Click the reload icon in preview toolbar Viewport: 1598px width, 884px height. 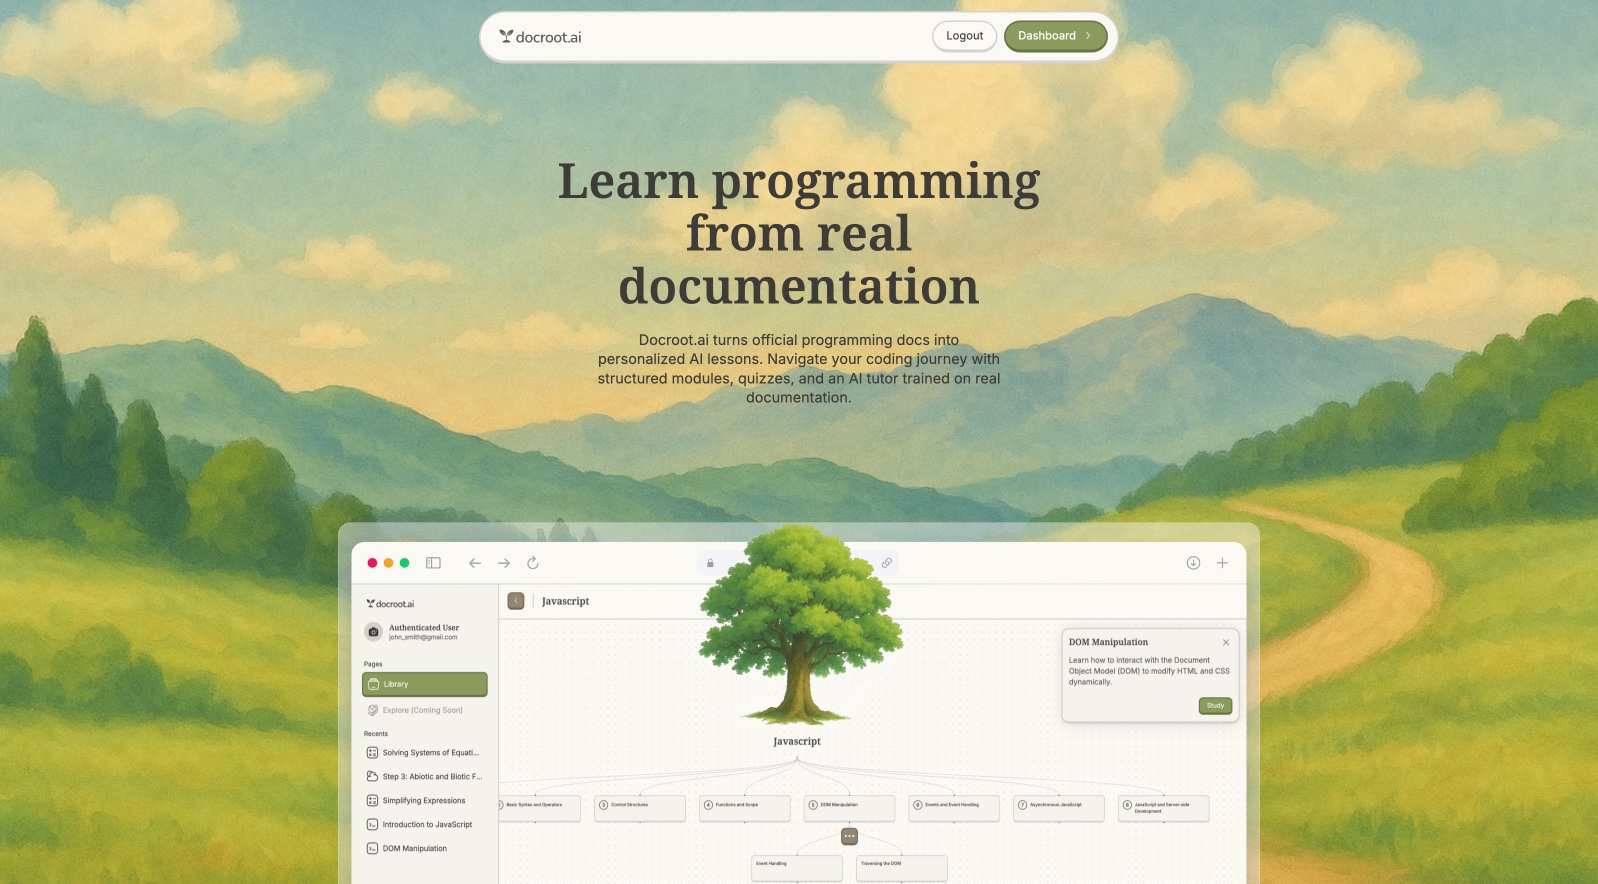tap(533, 563)
